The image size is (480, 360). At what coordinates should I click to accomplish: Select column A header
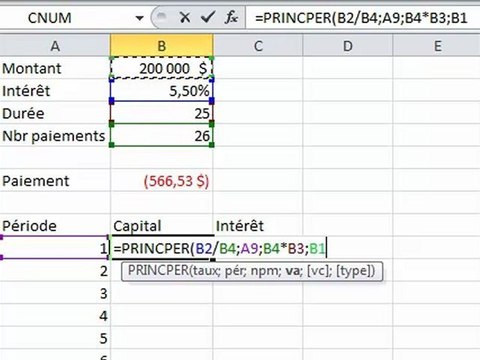55,46
